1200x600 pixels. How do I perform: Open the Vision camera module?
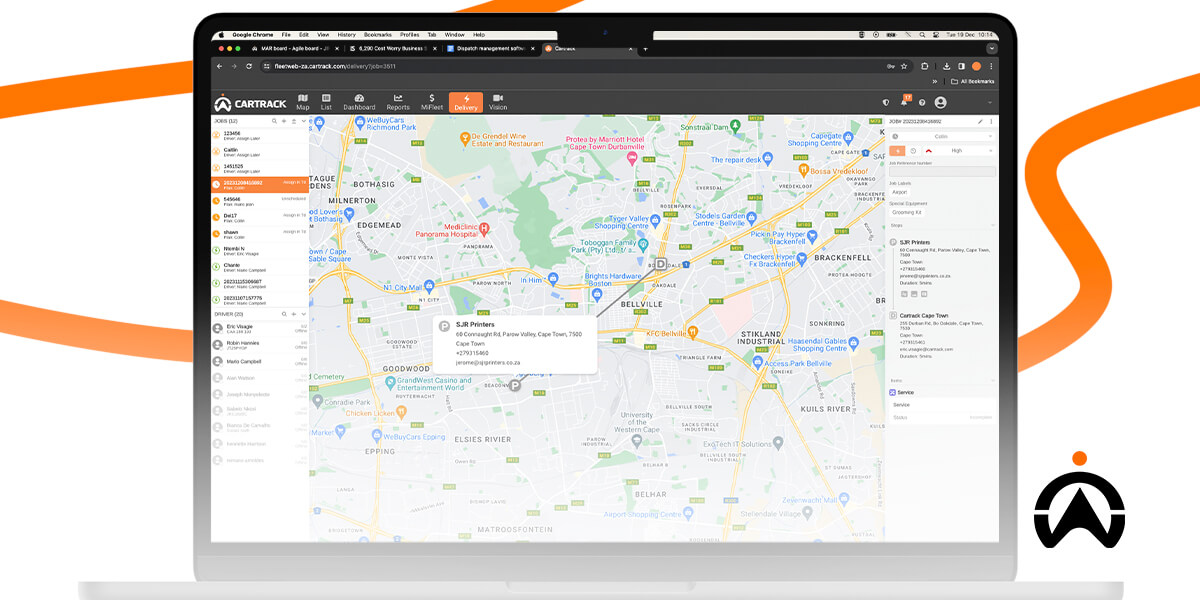(x=497, y=101)
